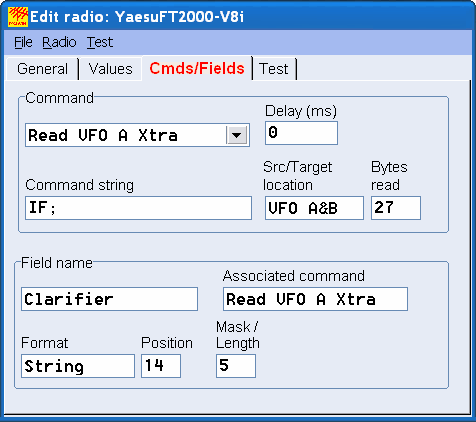Click the Associated command label

[x=294, y=276]
